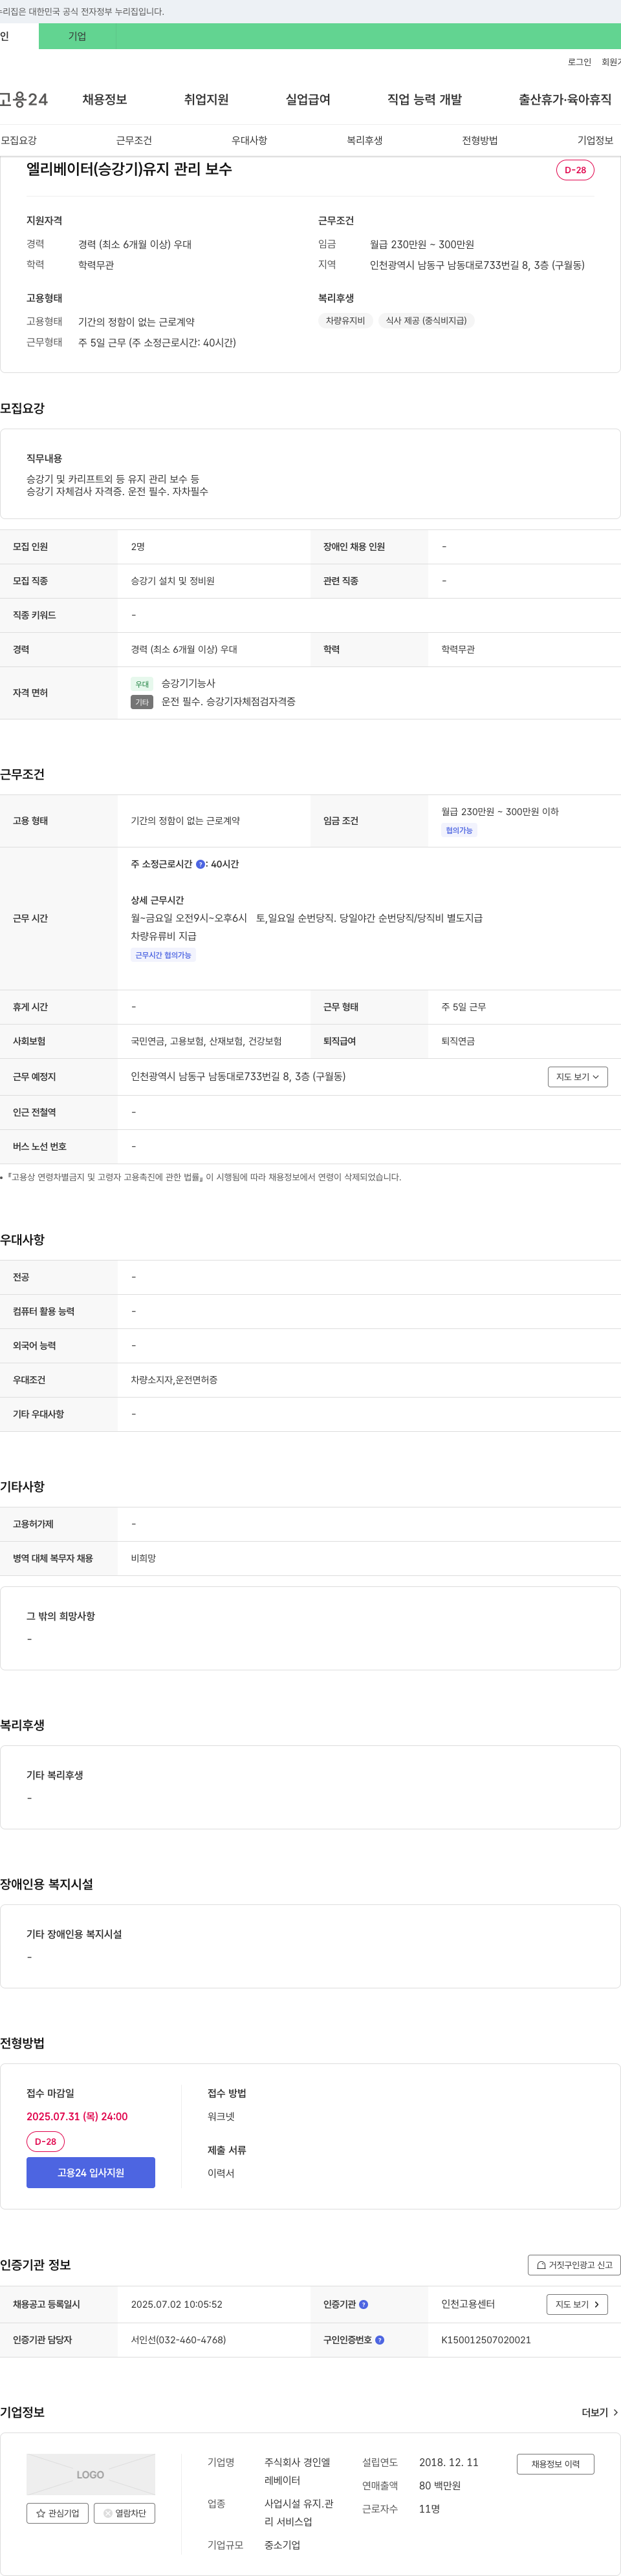Click the 엘리베이터(승강기)유지 관리 보수 title

tap(129, 169)
